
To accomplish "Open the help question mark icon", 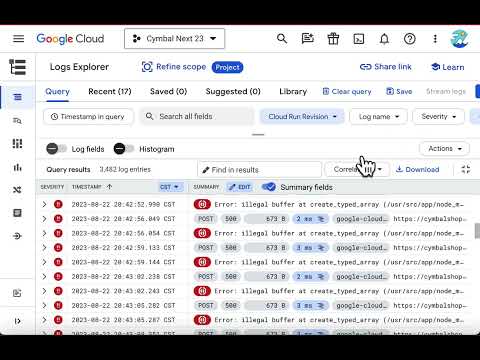I will (x=410, y=39).
